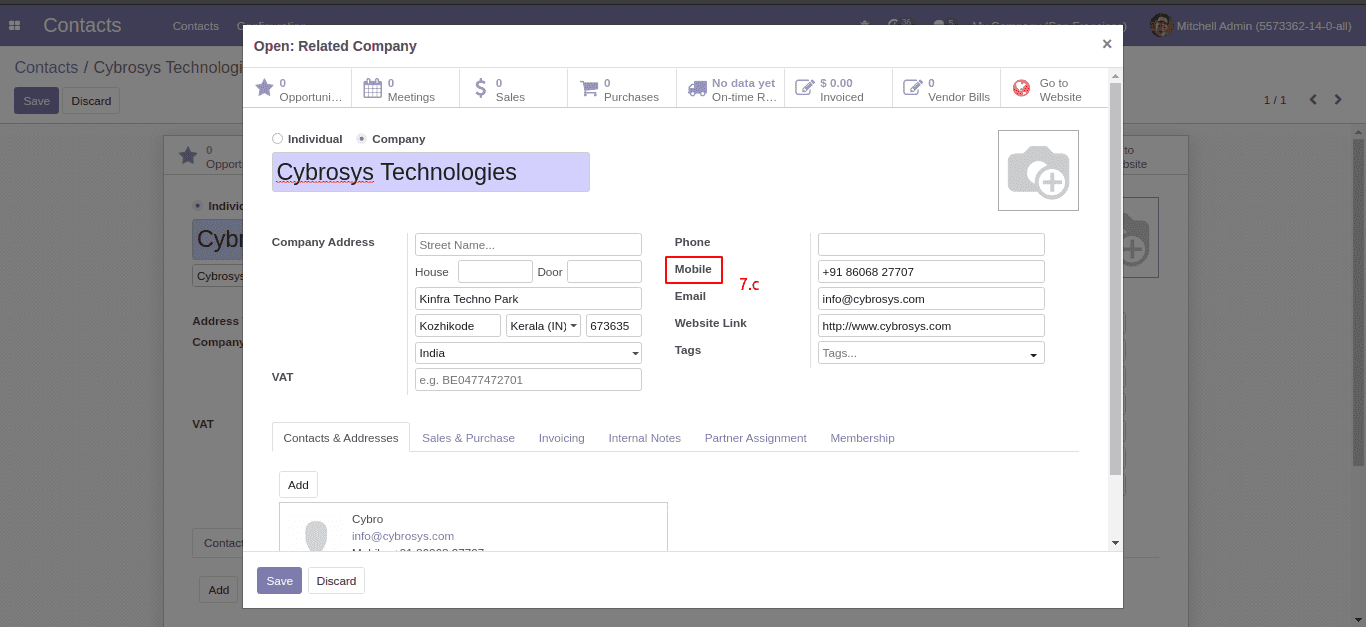
Task: Click info@cybrosys.com link on Cybro card
Action: (x=403, y=536)
